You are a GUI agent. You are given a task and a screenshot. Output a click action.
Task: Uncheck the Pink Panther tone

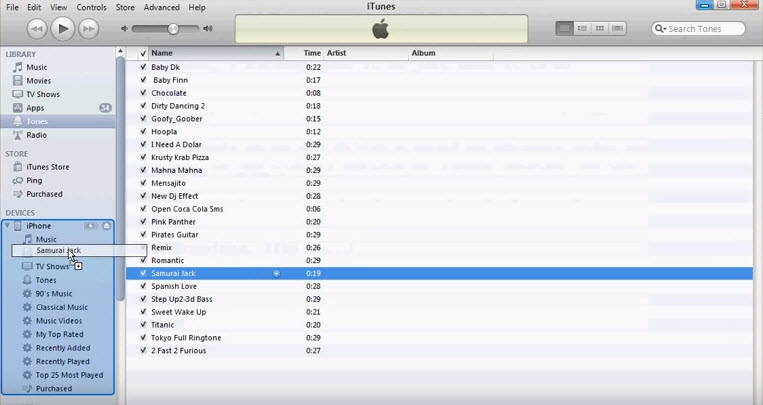click(143, 221)
